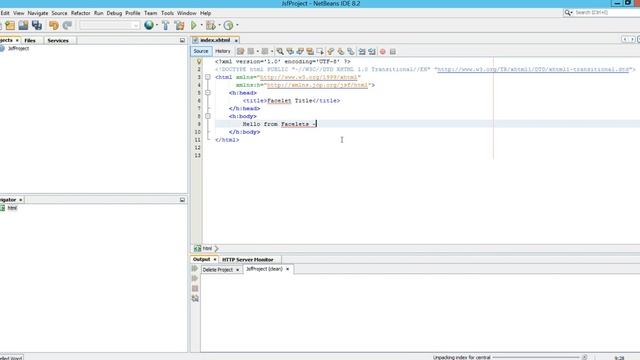The height and width of the screenshot is (360, 640).
Task: Click the Profile Project toolbar icon
Action: [229, 25]
